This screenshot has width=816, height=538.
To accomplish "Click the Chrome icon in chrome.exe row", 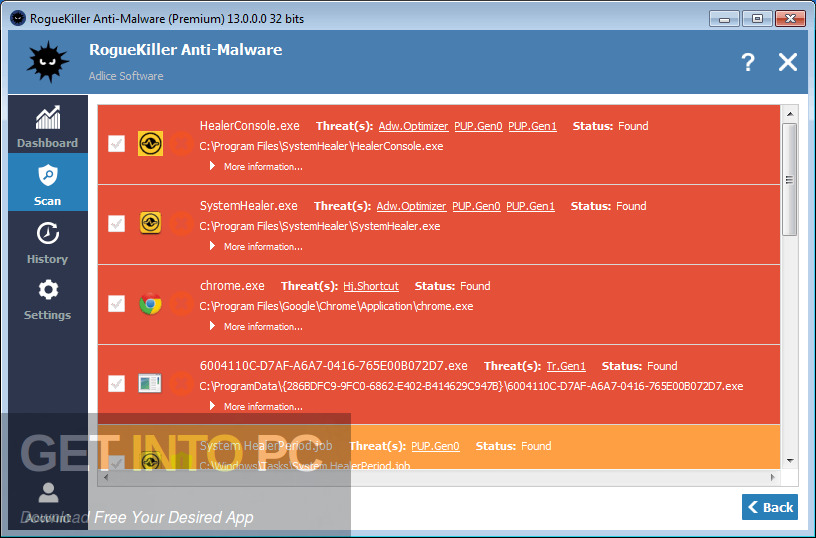I will point(150,303).
